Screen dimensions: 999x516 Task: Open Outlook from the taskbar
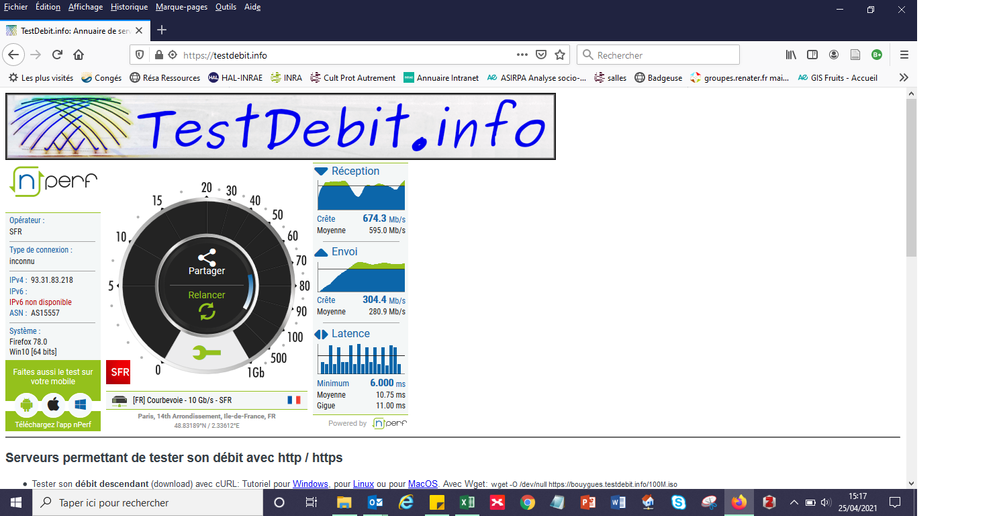(375, 503)
